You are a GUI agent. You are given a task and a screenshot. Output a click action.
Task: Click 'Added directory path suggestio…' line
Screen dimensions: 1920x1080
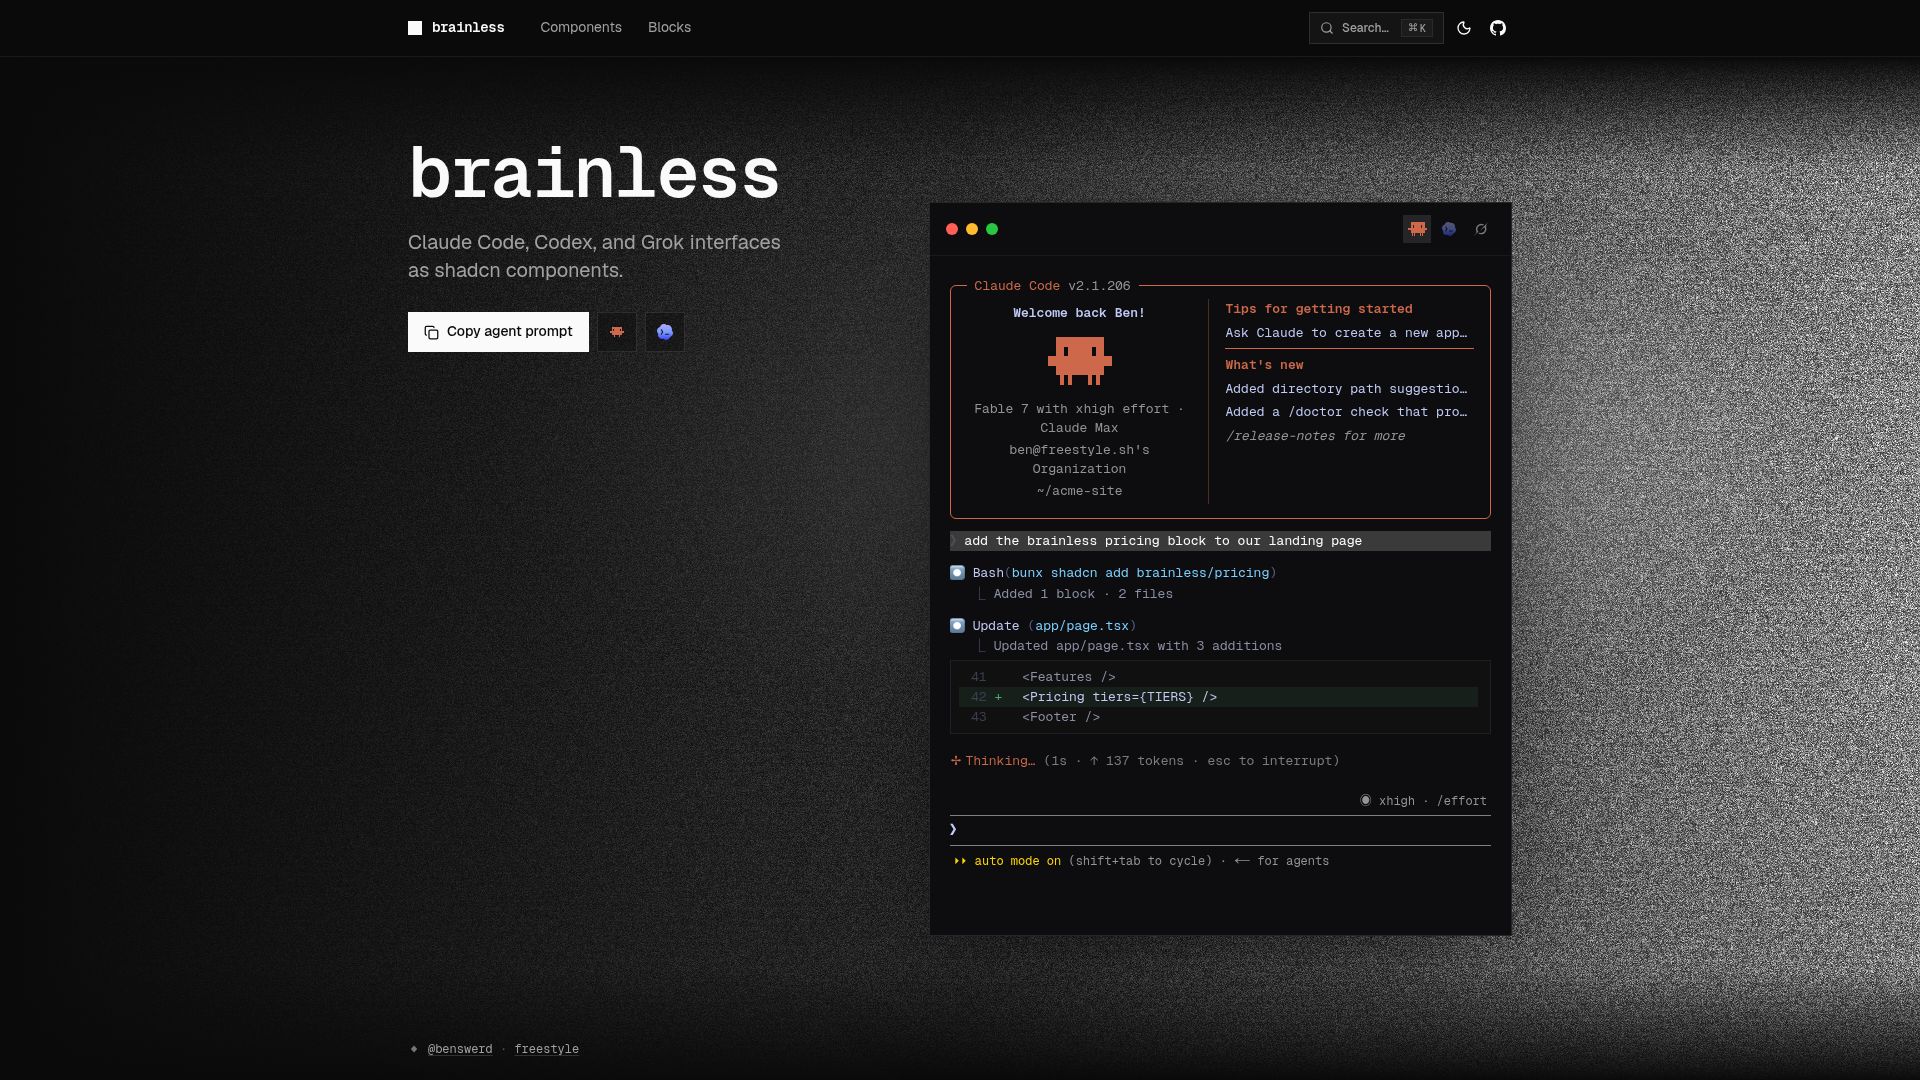coord(1346,389)
